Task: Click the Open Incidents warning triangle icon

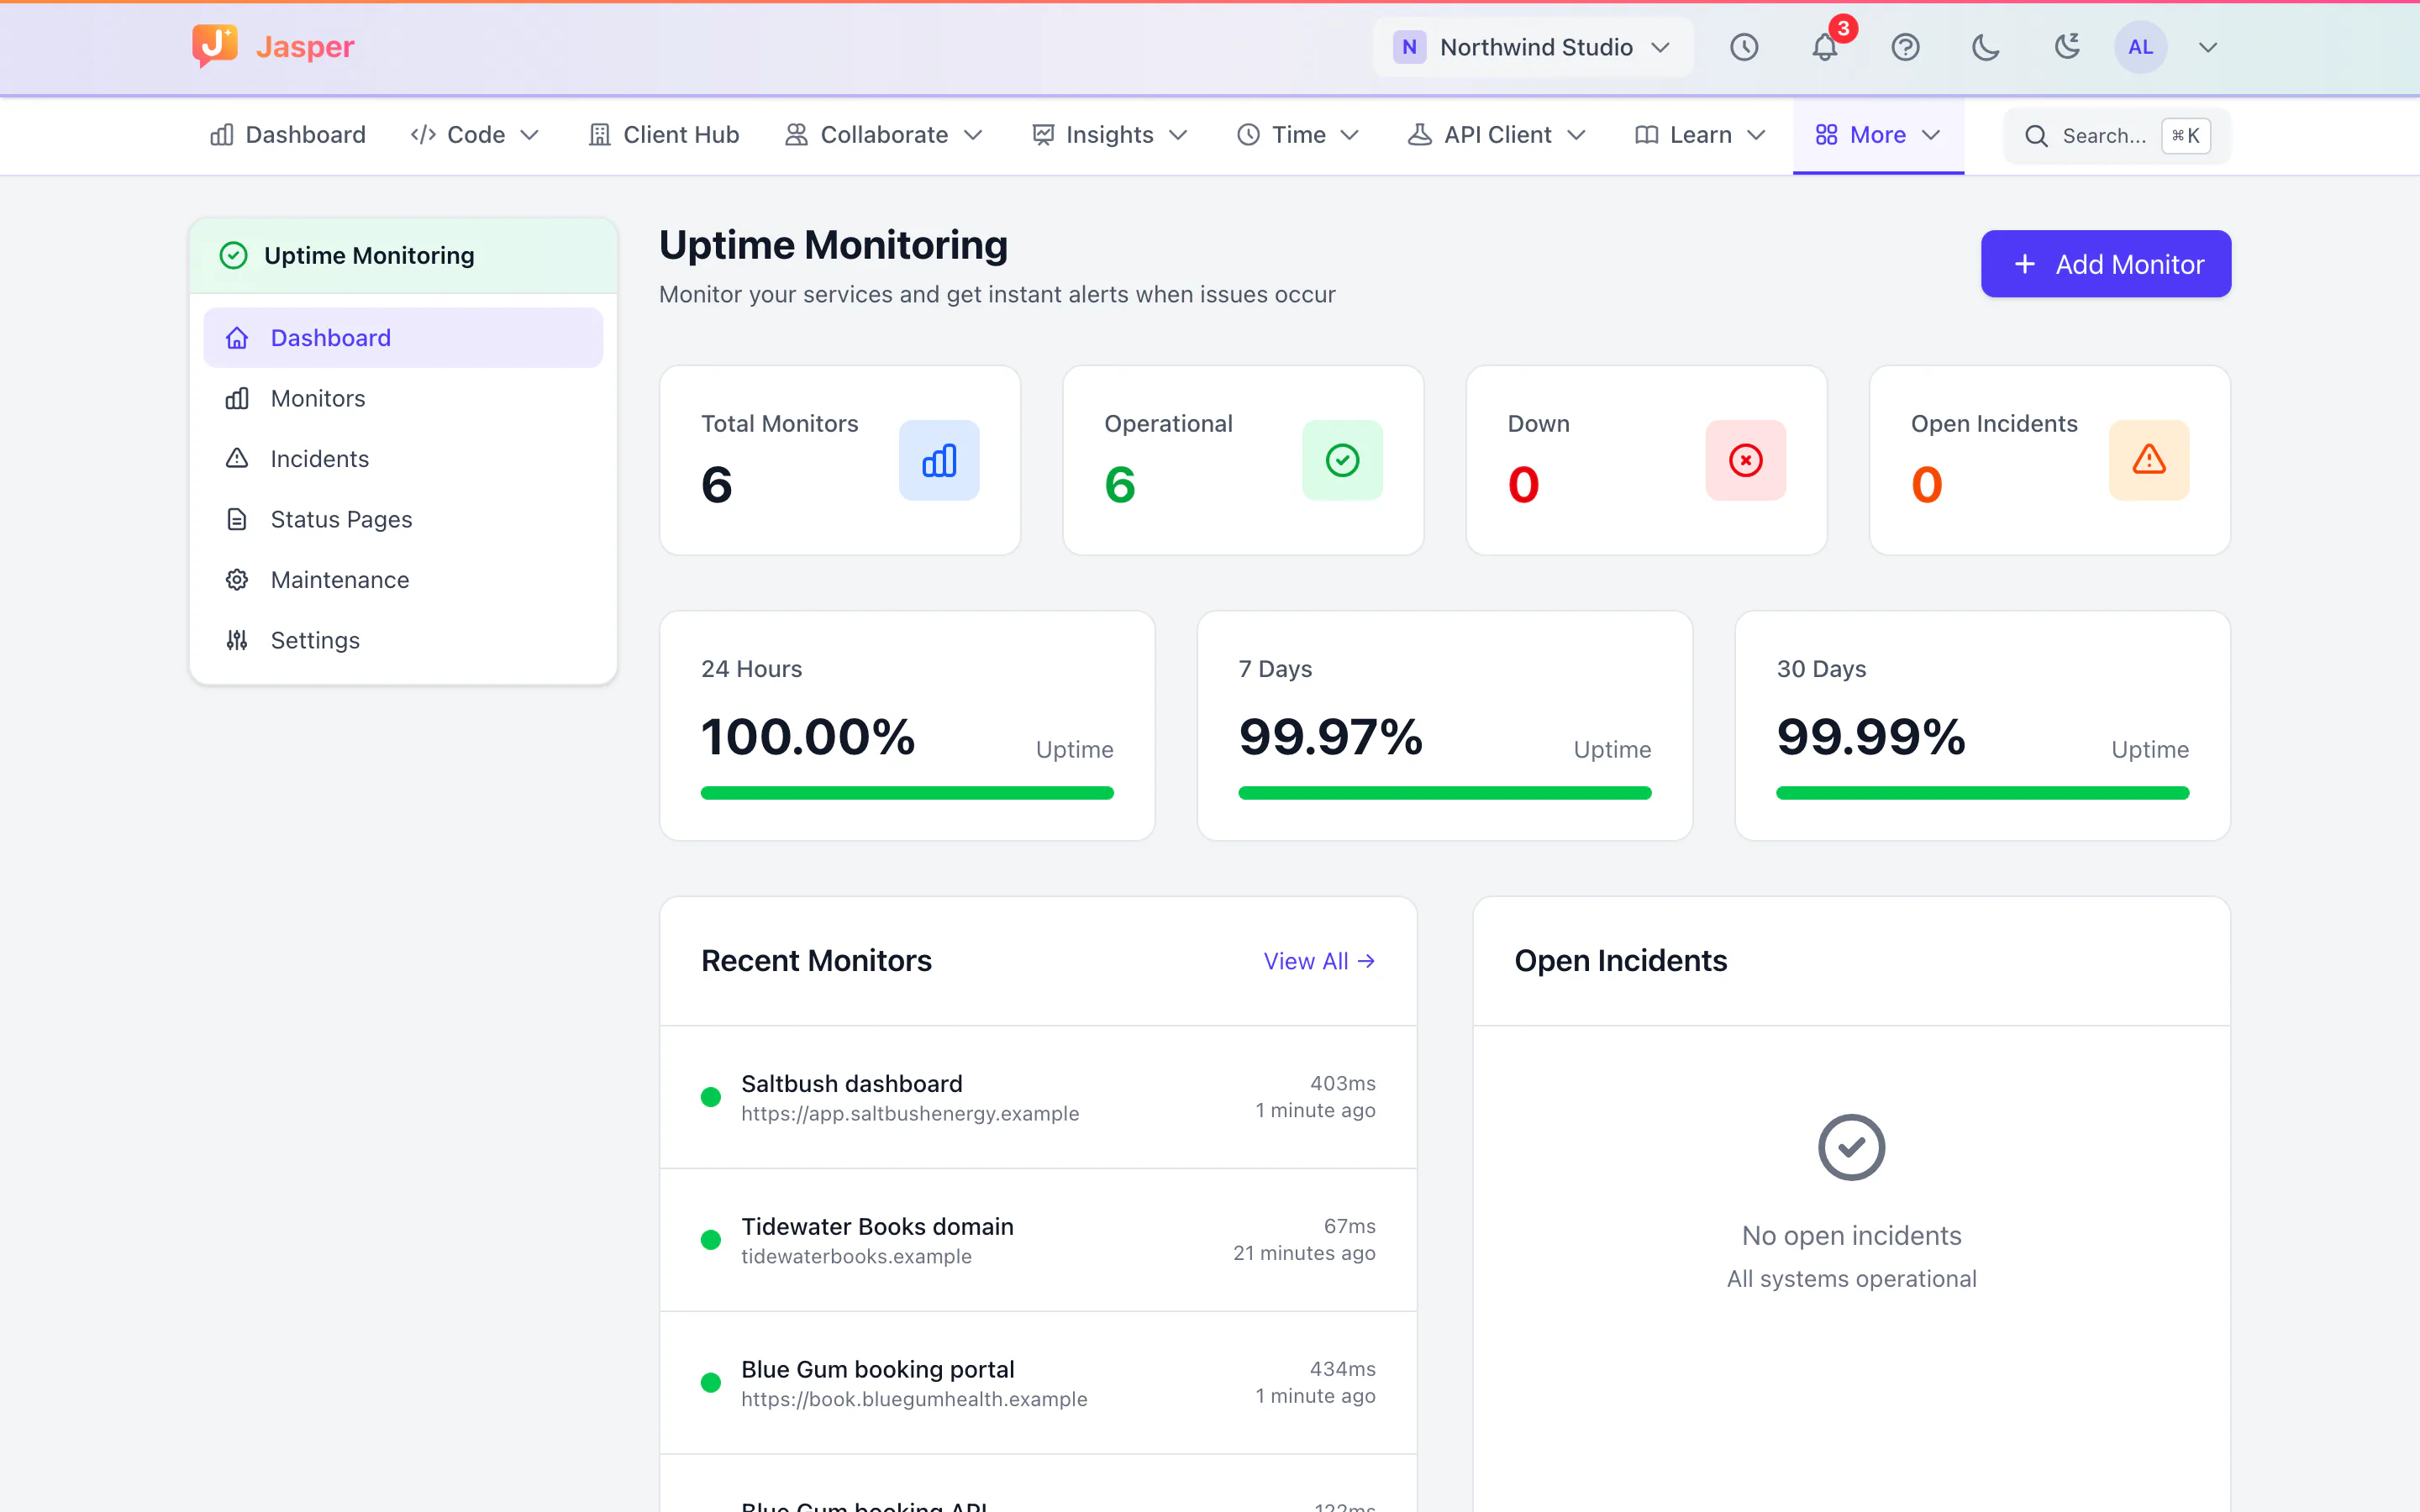Action: 2149,460
